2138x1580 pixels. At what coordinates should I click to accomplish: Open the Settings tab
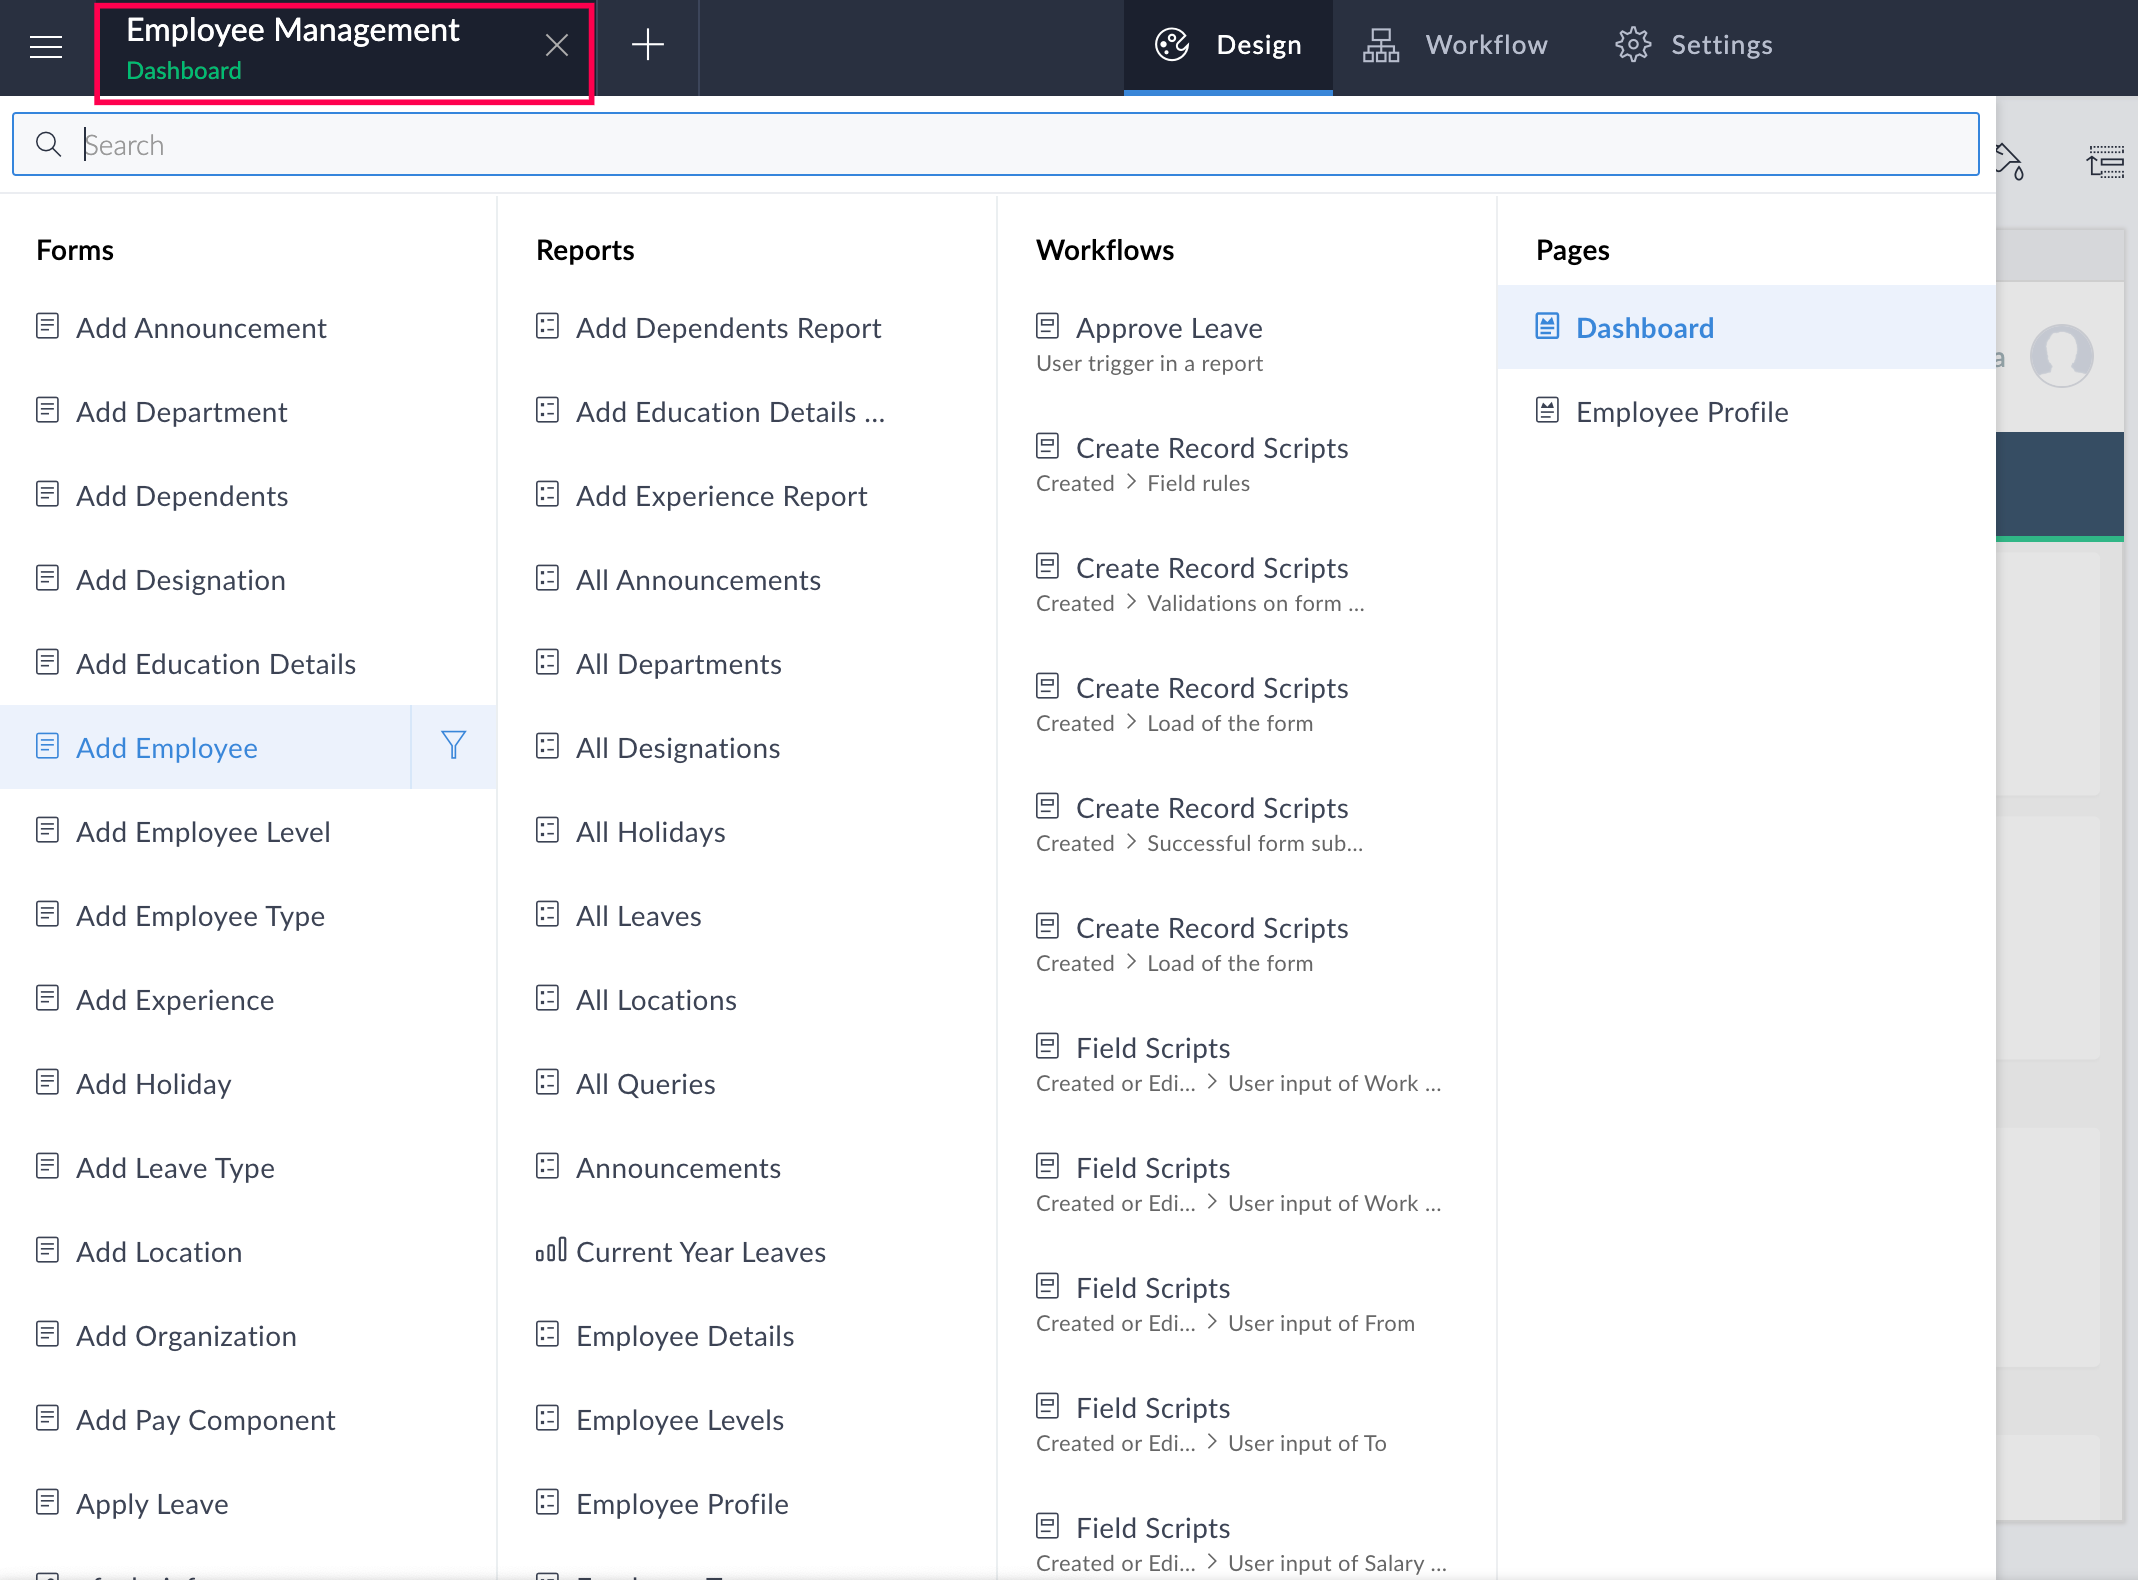coord(1694,45)
